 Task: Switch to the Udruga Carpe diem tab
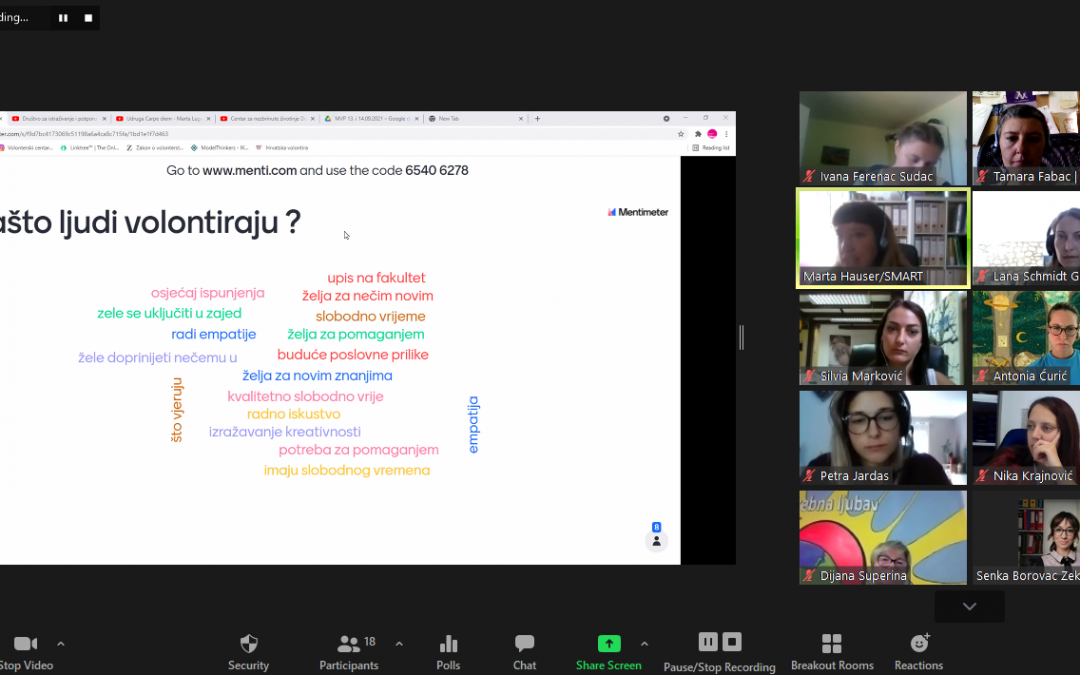[x=162, y=118]
